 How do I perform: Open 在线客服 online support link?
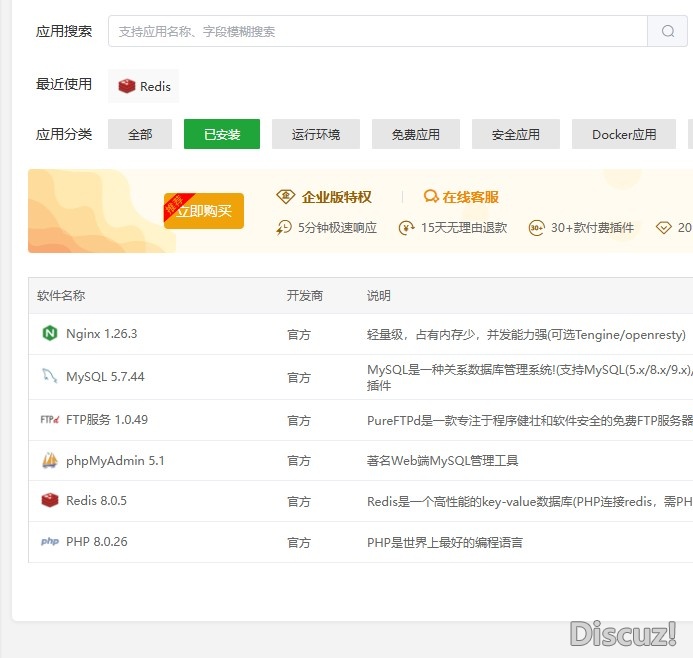(x=470, y=197)
